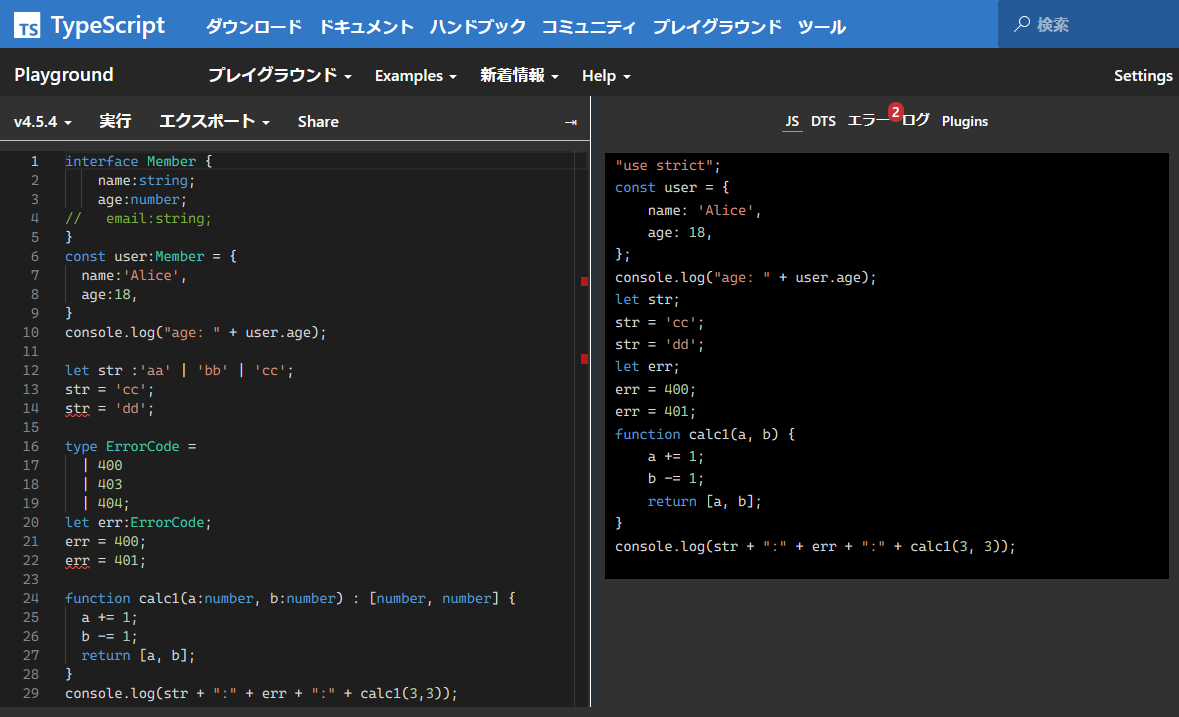Click the TypeScript logo icon
This screenshot has width=1179, height=717.
click(x=27, y=26)
